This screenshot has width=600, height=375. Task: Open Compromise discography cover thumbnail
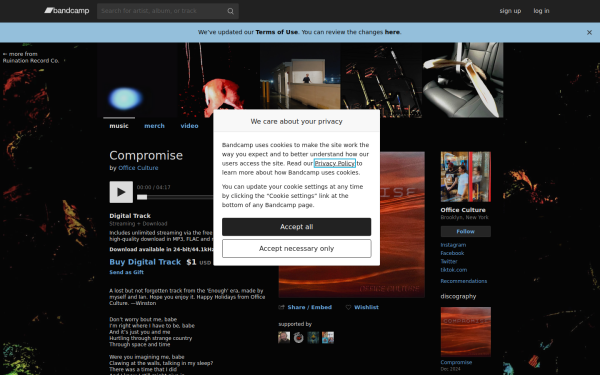[466, 332]
